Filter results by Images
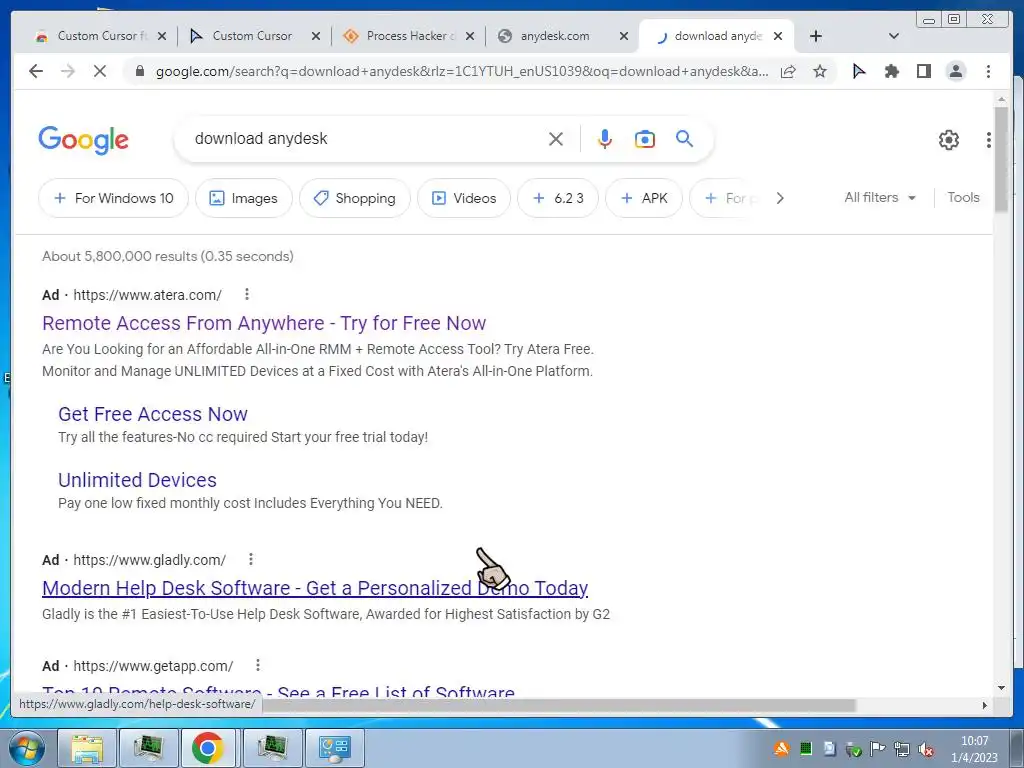 coord(244,198)
